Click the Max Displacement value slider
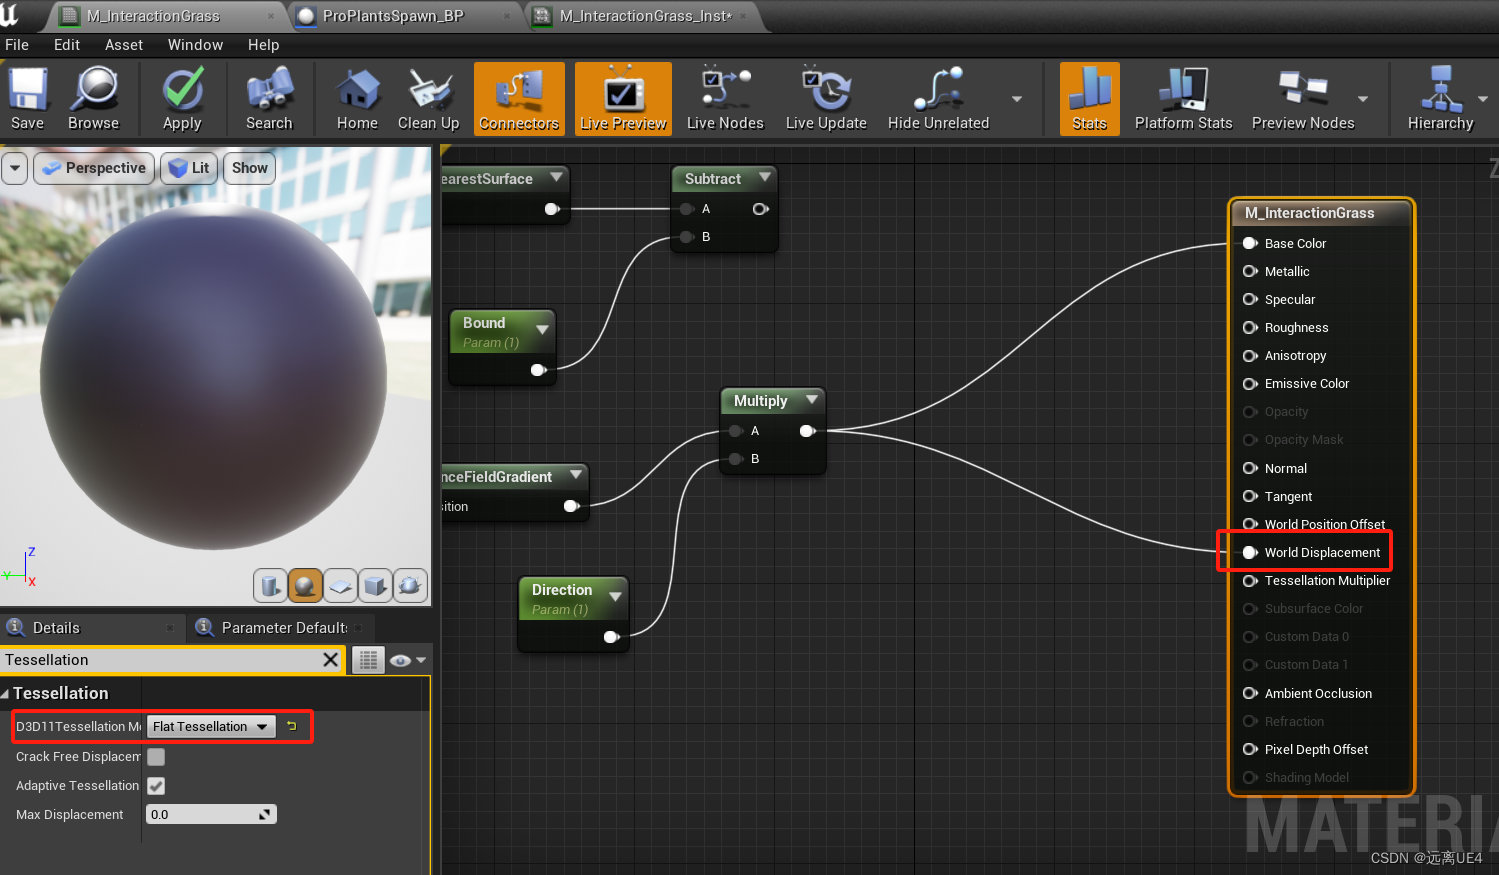1499x875 pixels. 211,813
